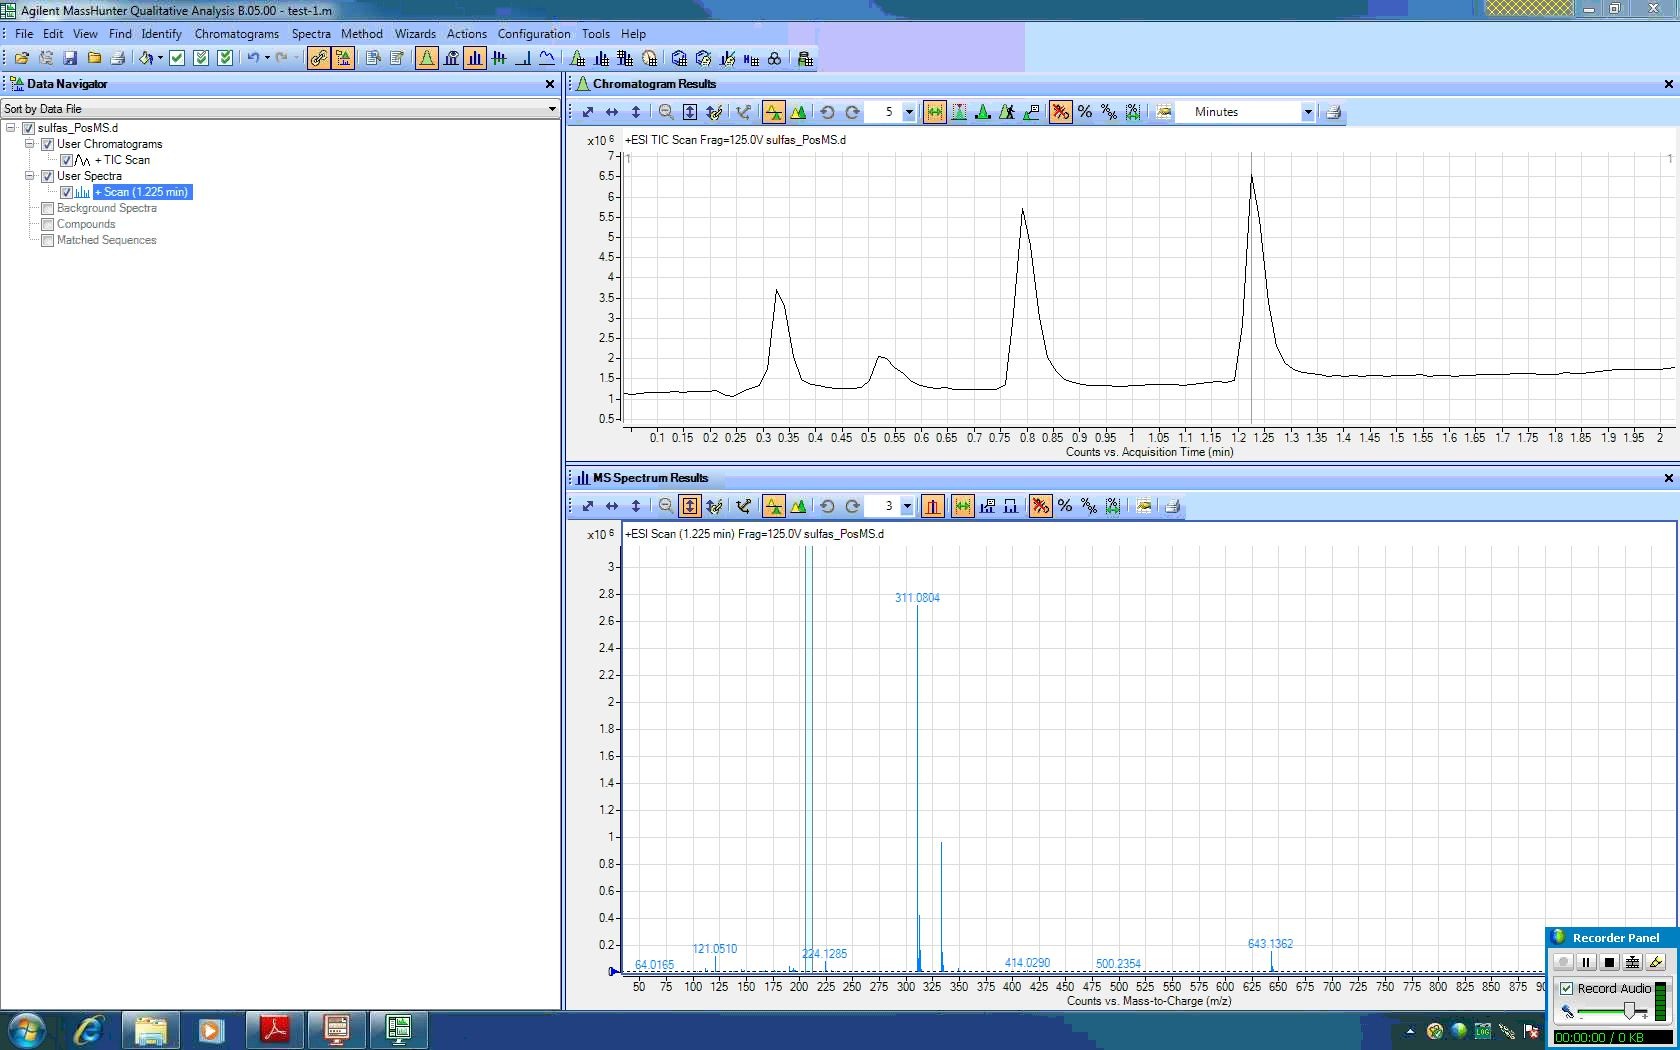The width and height of the screenshot is (1680, 1050).
Task: Close the Data Navigator panel
Action: tap(549, 84)
